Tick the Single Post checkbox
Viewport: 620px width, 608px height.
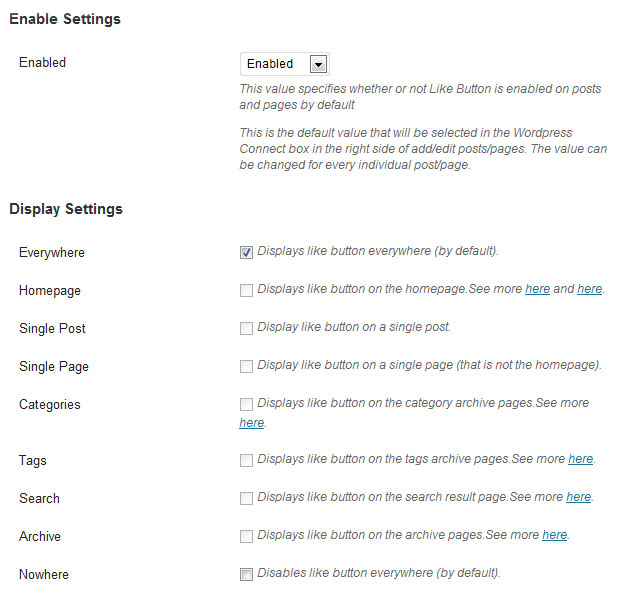point(246,328)
